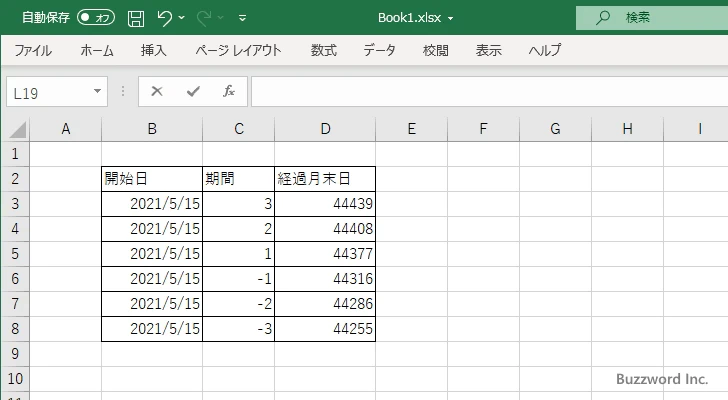Select column B header

[x=152, y=129]
